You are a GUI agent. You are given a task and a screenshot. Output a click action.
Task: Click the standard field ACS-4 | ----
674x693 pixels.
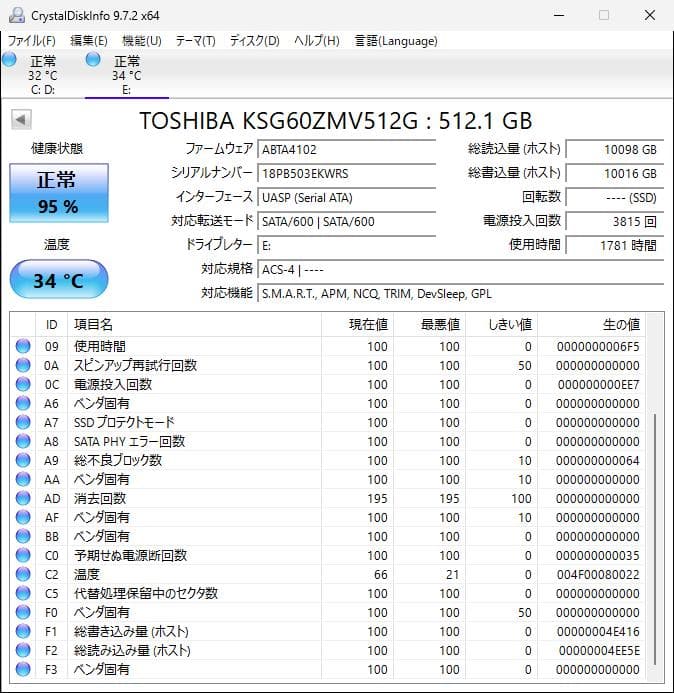coord(461,269)
